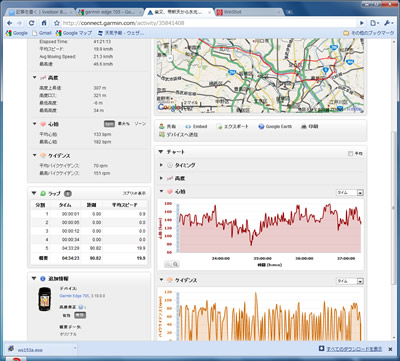Collapse the ケイデンス chart section
The width and height of the screenshot is (400, 361).
(x=161, y=280)
